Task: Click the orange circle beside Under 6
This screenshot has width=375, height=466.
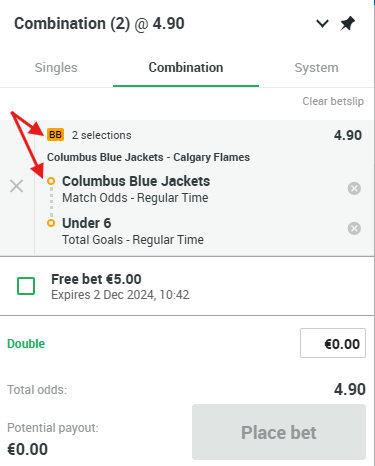Action: (51, 223)
